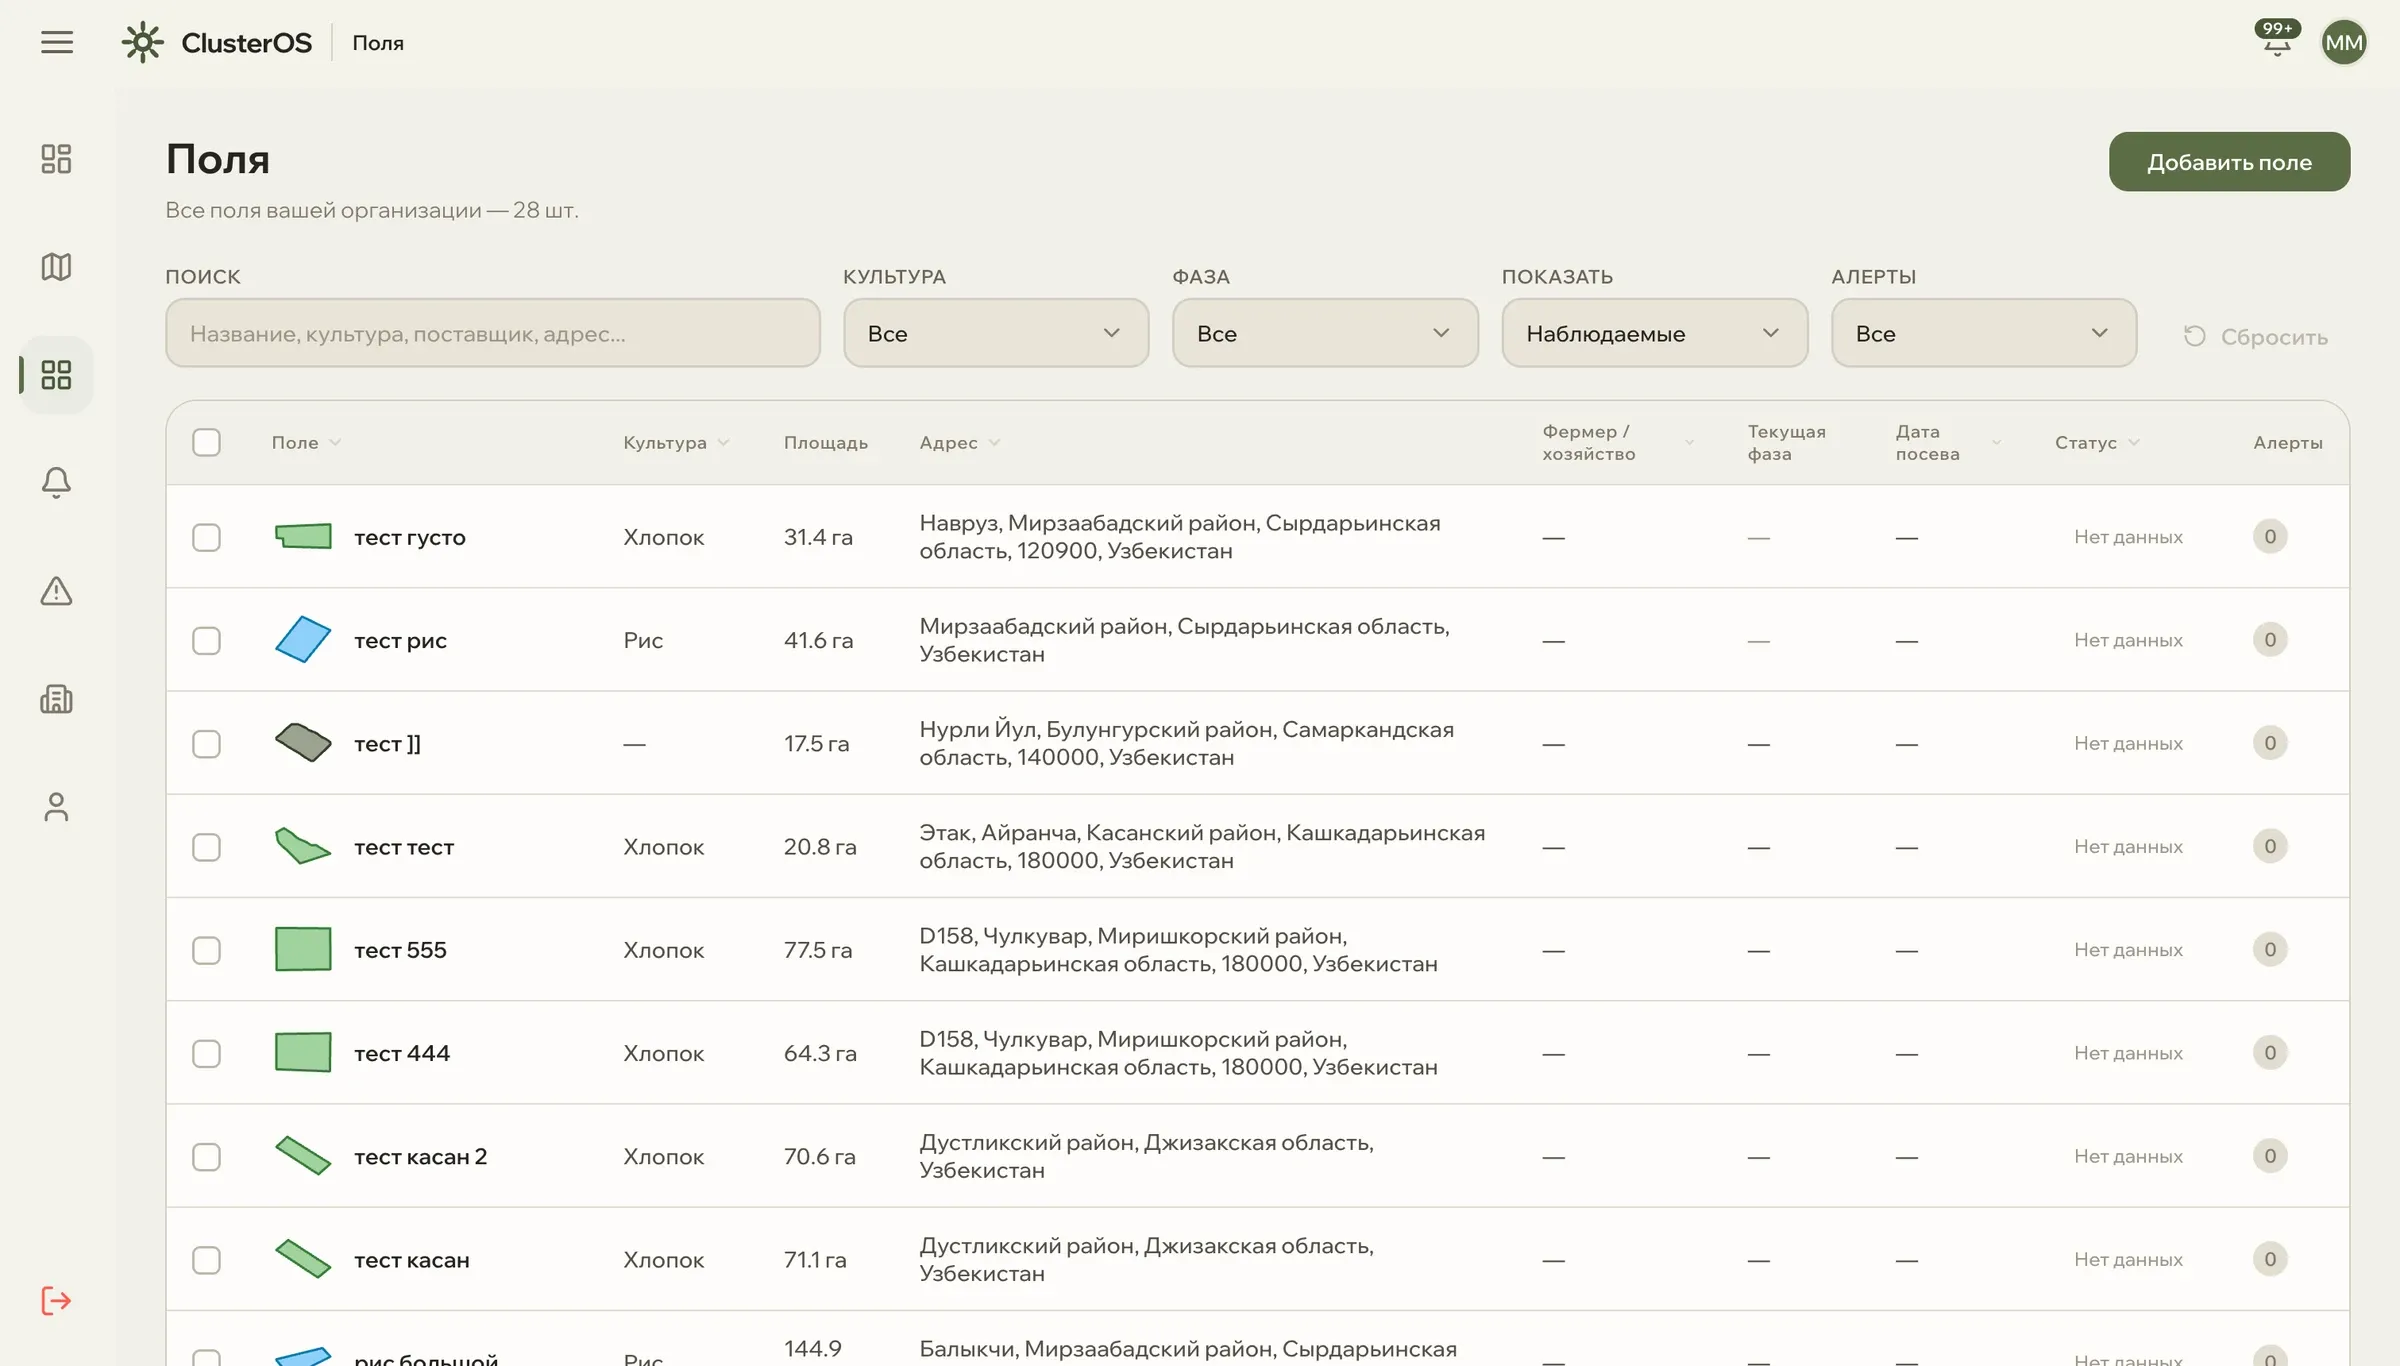Open the bell notifications icon in sidebar

tap(56, 483)
